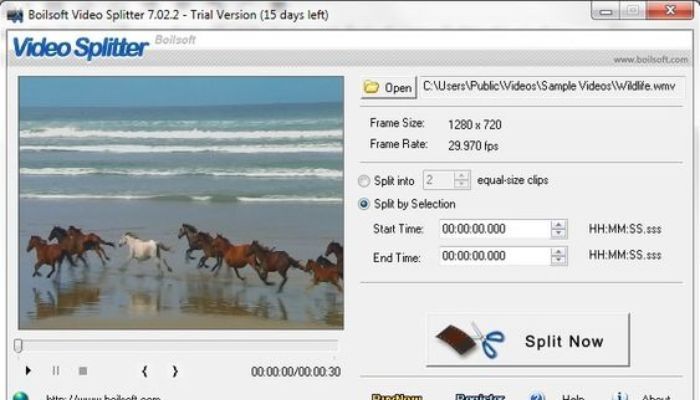
Task: Close the Video Splitter window
Action: coord(670,11)
